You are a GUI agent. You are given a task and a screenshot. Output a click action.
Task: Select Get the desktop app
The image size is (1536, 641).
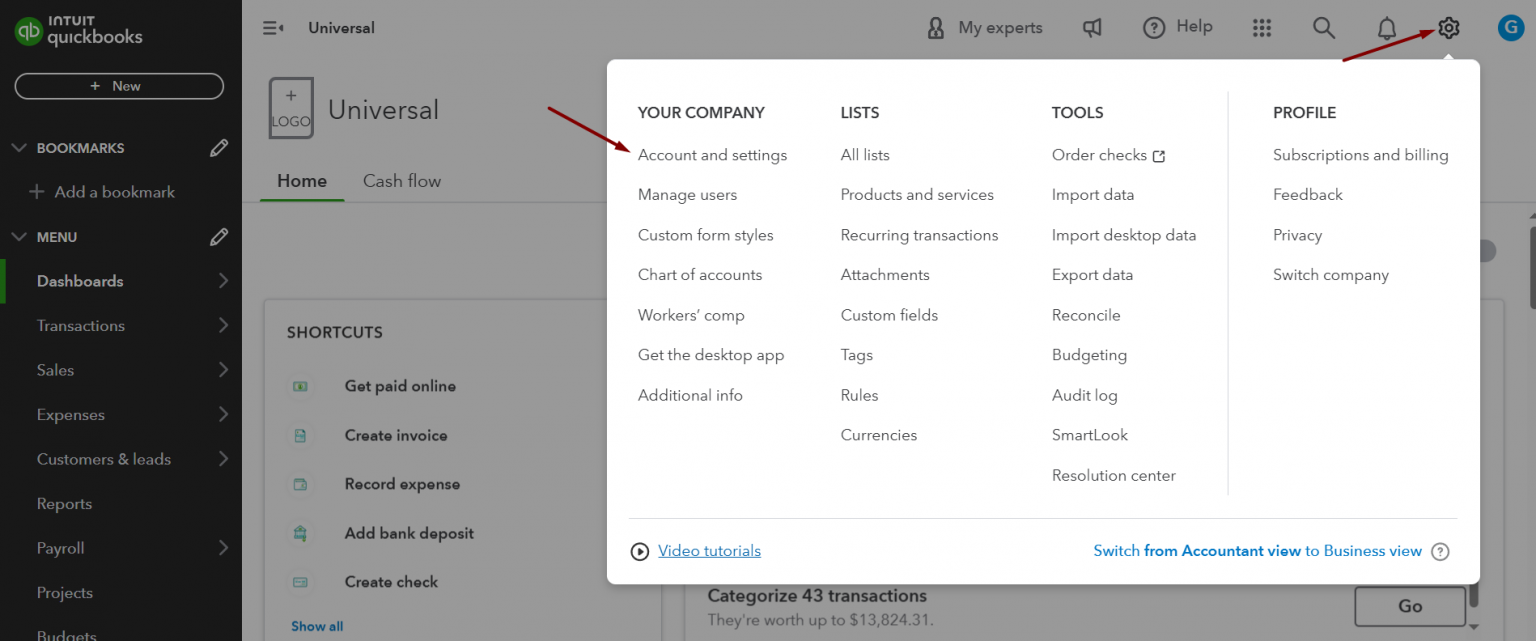[711, 355]
